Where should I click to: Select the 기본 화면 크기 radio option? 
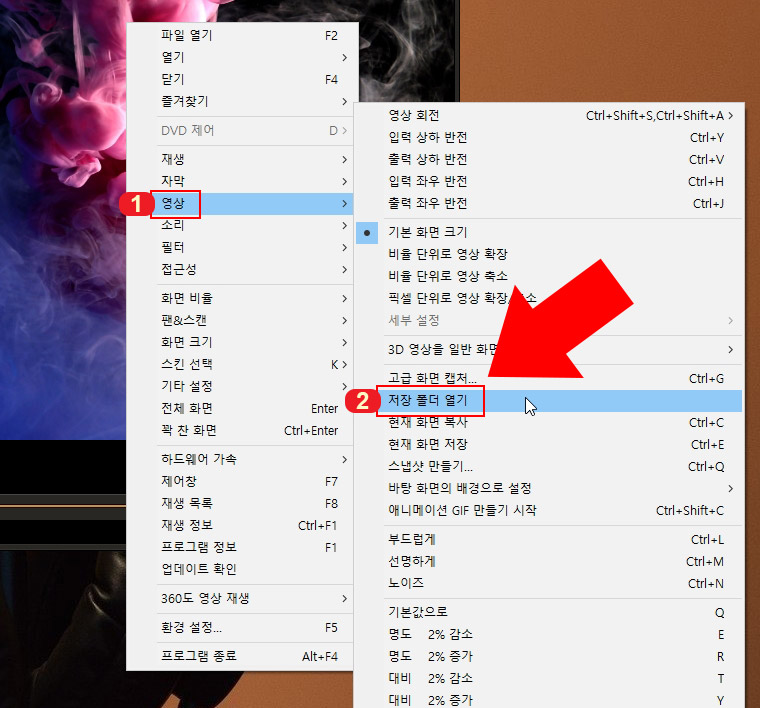point(549,233)
